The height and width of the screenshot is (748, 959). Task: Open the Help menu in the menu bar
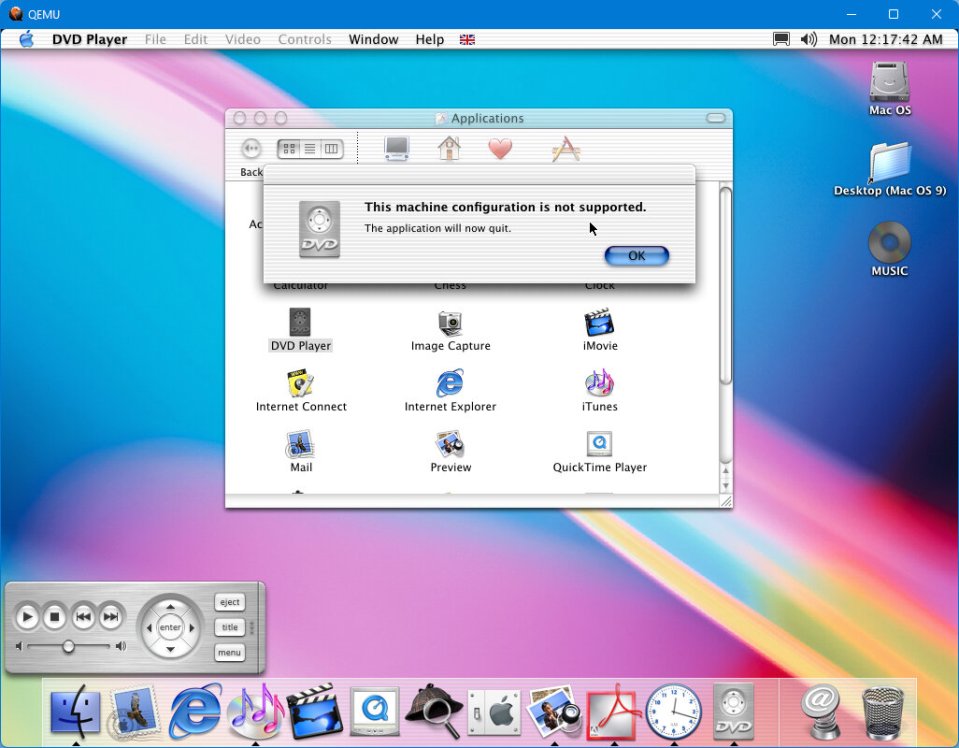[x=430, y=40]
